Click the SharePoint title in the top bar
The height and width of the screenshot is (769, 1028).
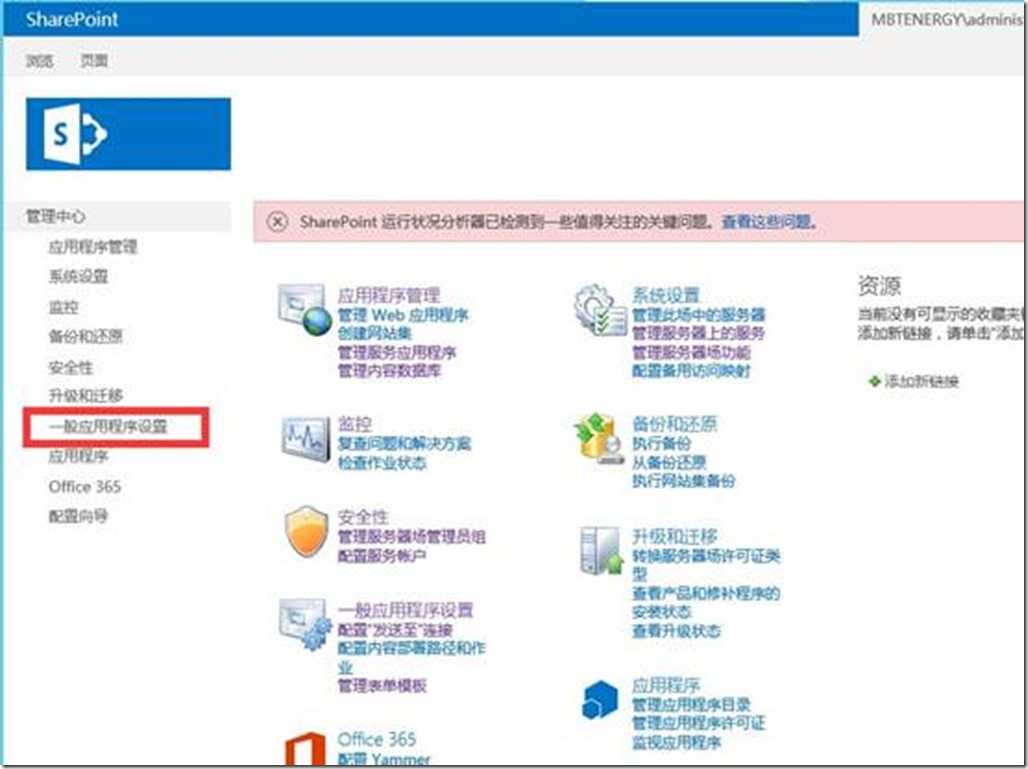[72, 19]
